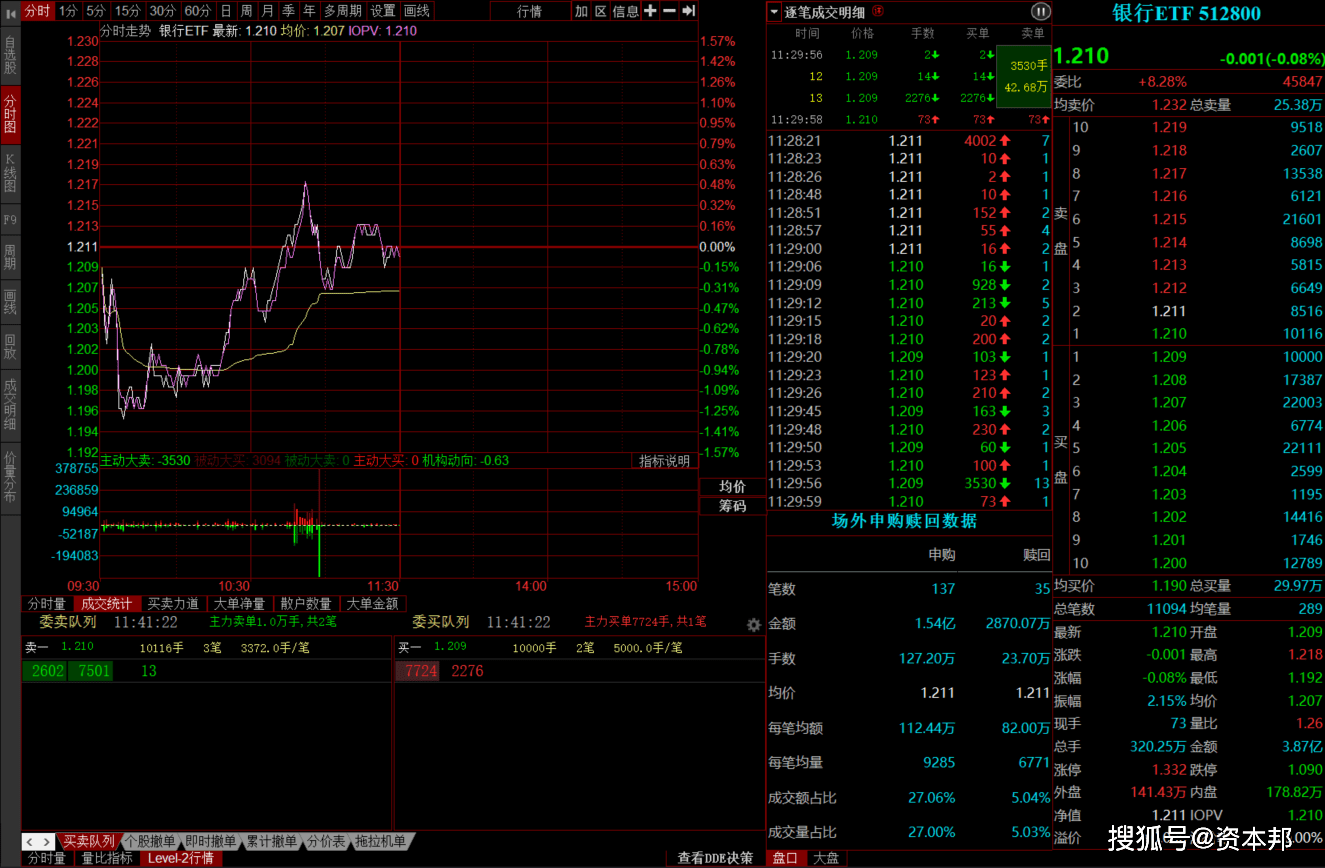The width and height of the screenshot is (1325, 868).
Task: Click the 查看DDE决策 link
Action: click(x=714, y=858)
